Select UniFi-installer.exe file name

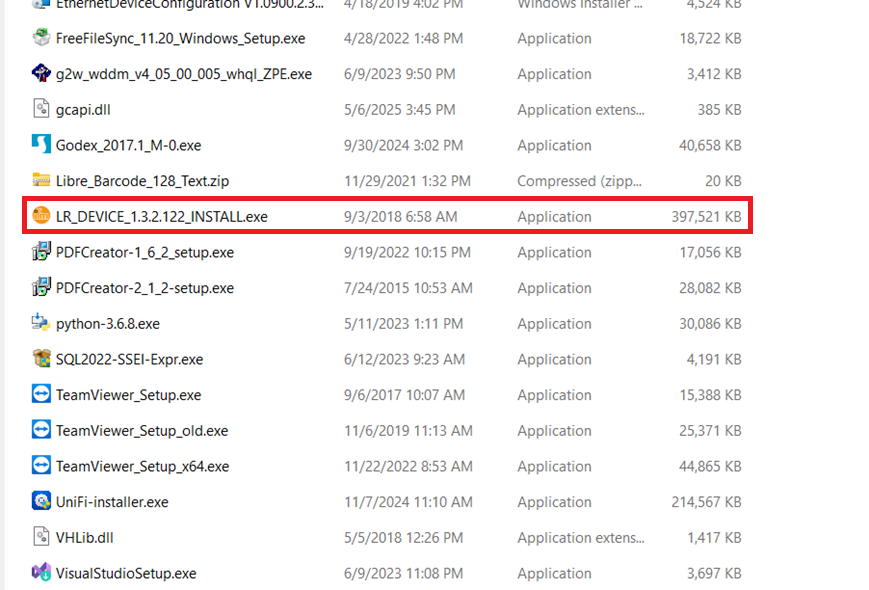(112, 502)
